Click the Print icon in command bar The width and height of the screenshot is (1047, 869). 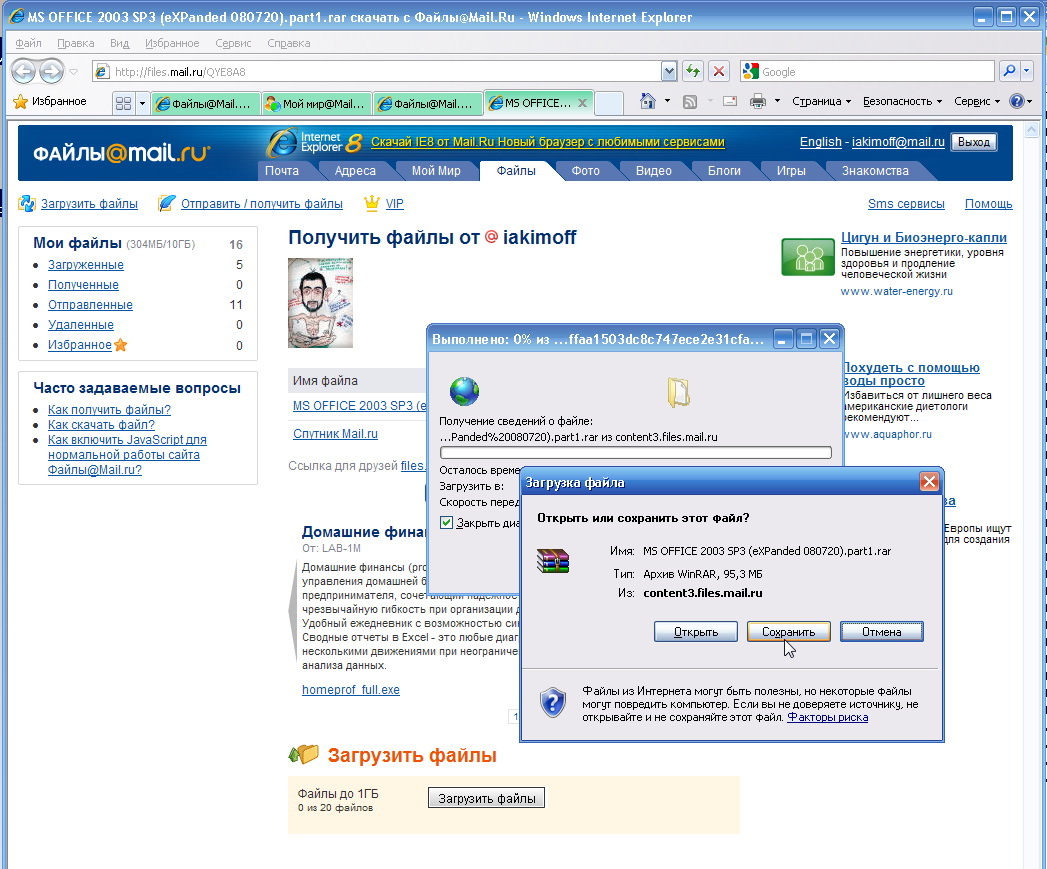(758, 101)
